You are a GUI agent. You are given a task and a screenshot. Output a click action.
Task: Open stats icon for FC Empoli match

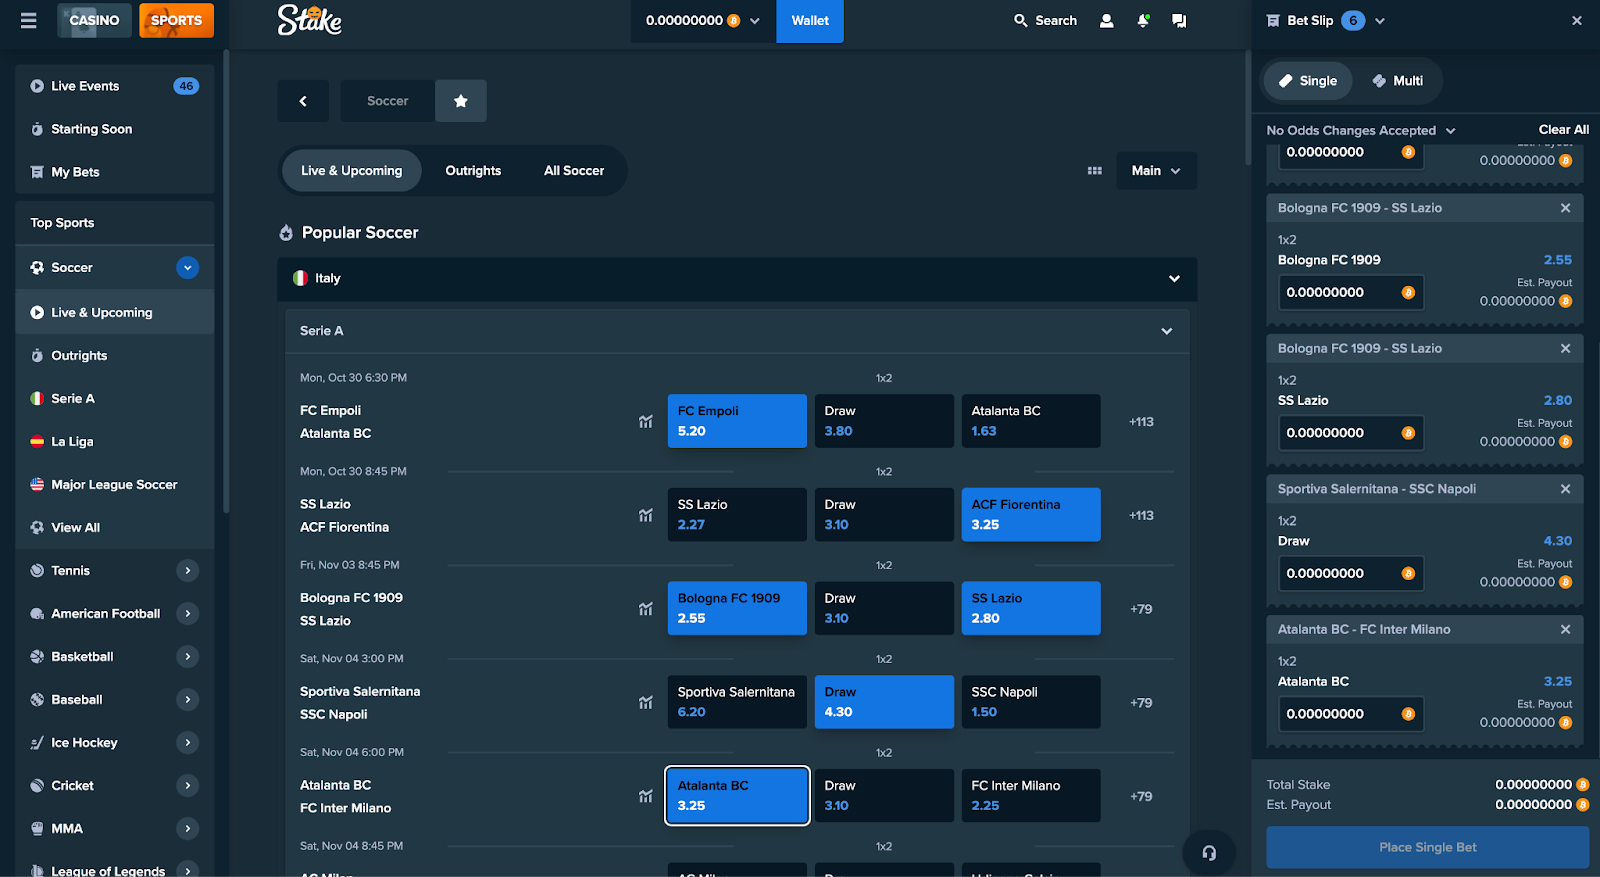point(646,422)
